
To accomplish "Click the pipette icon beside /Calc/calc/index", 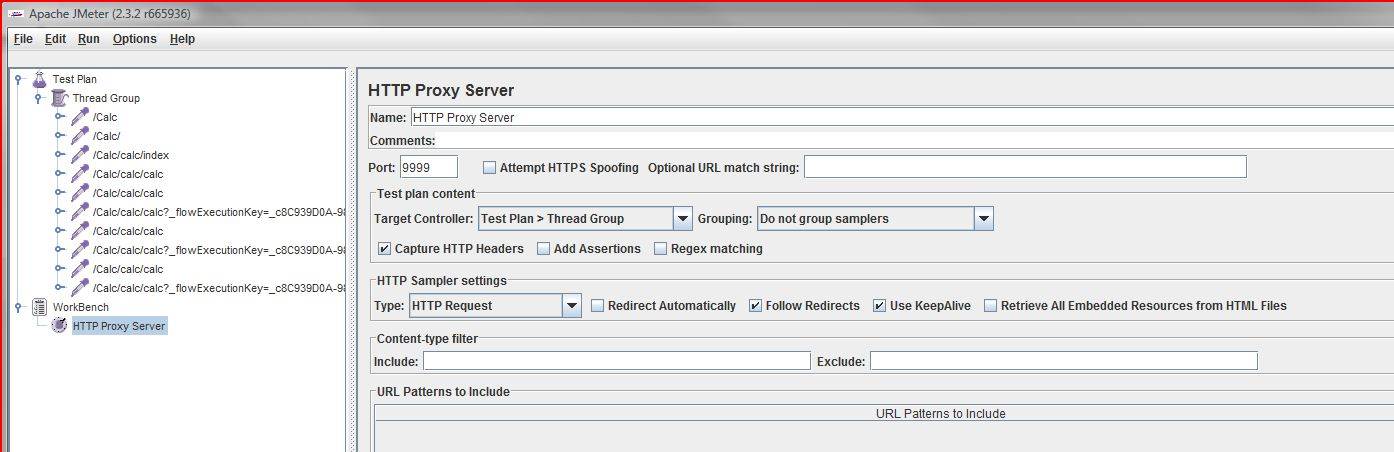I will point(80,155).
